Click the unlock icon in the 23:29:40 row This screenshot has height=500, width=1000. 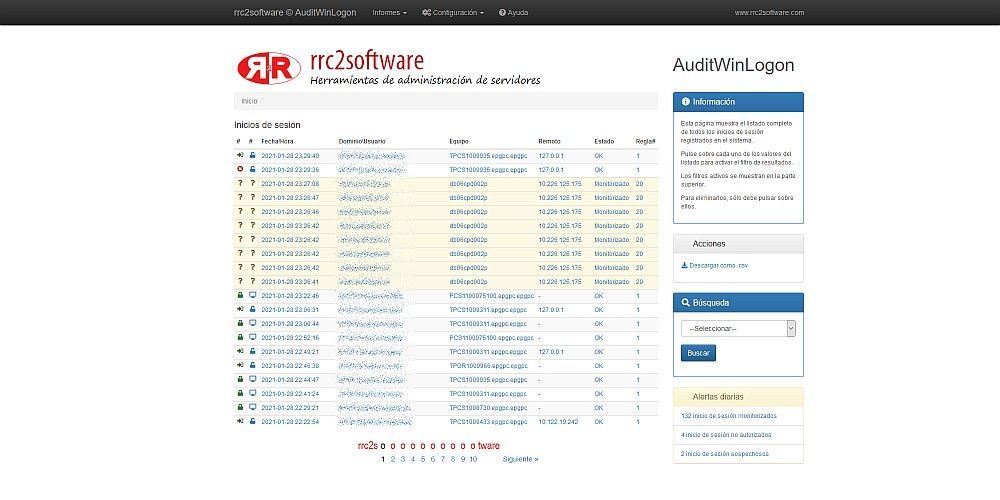coord(253,156)
